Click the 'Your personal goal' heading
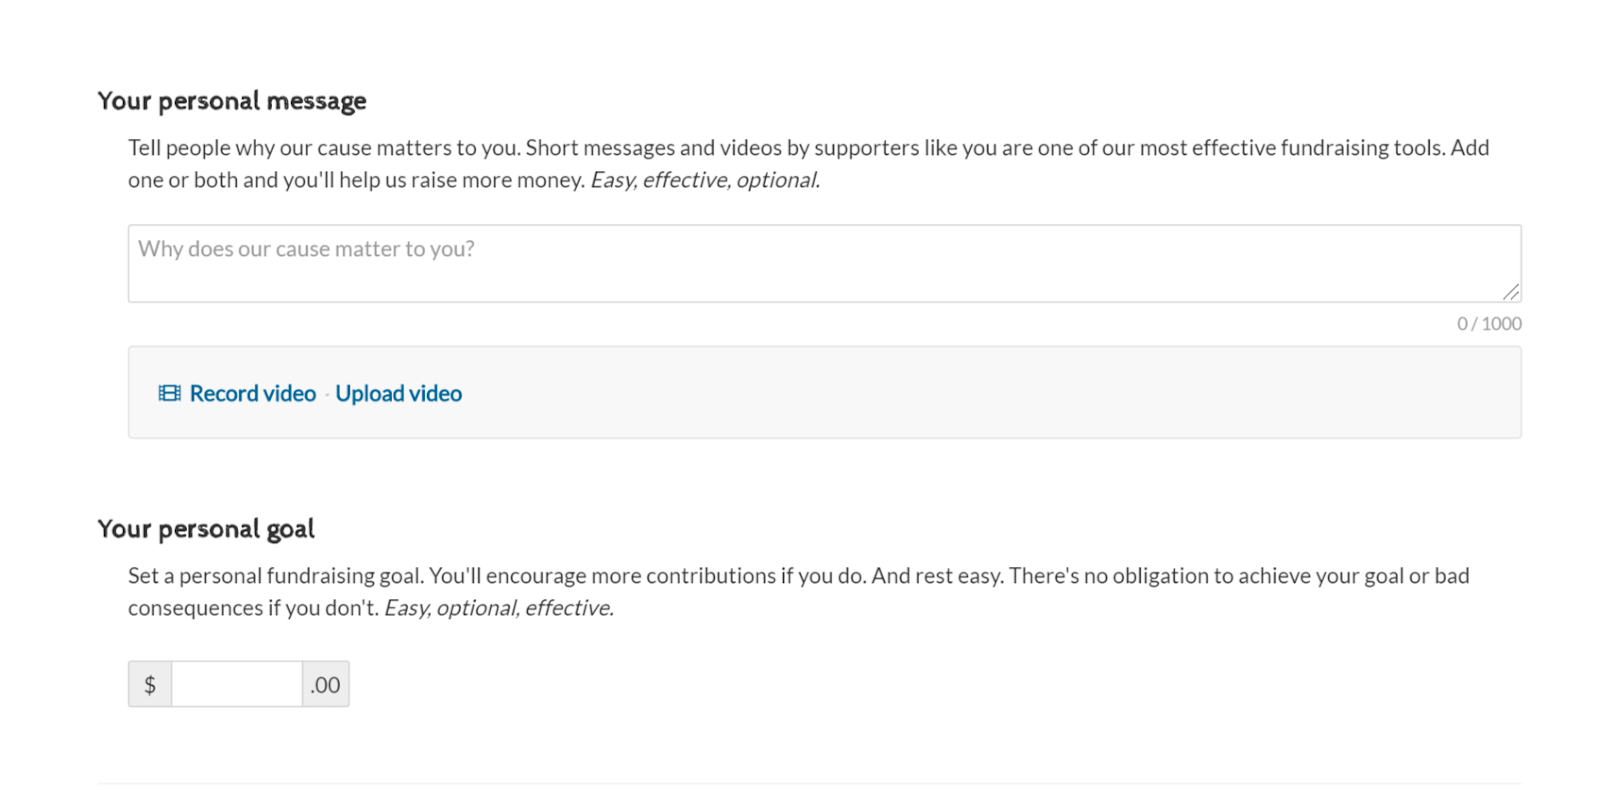Screen dimensions: 1600x805 (206, 529)
